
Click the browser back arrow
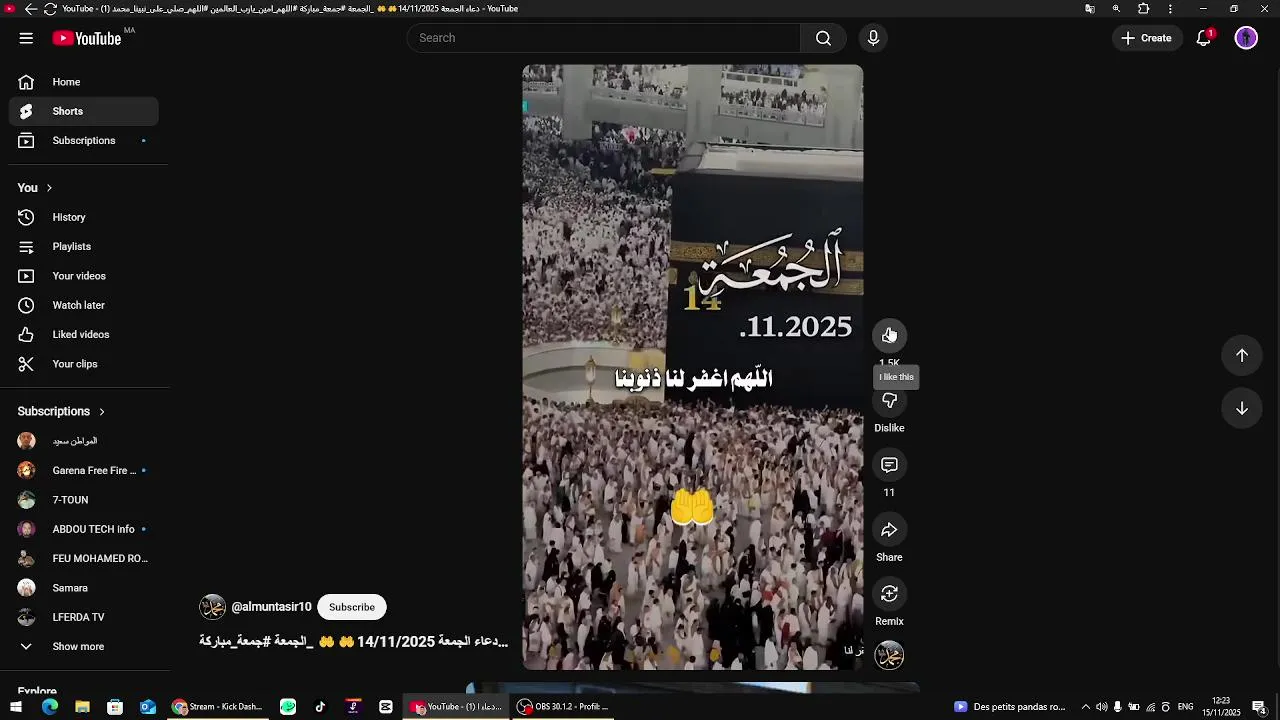tap(30, 9)
